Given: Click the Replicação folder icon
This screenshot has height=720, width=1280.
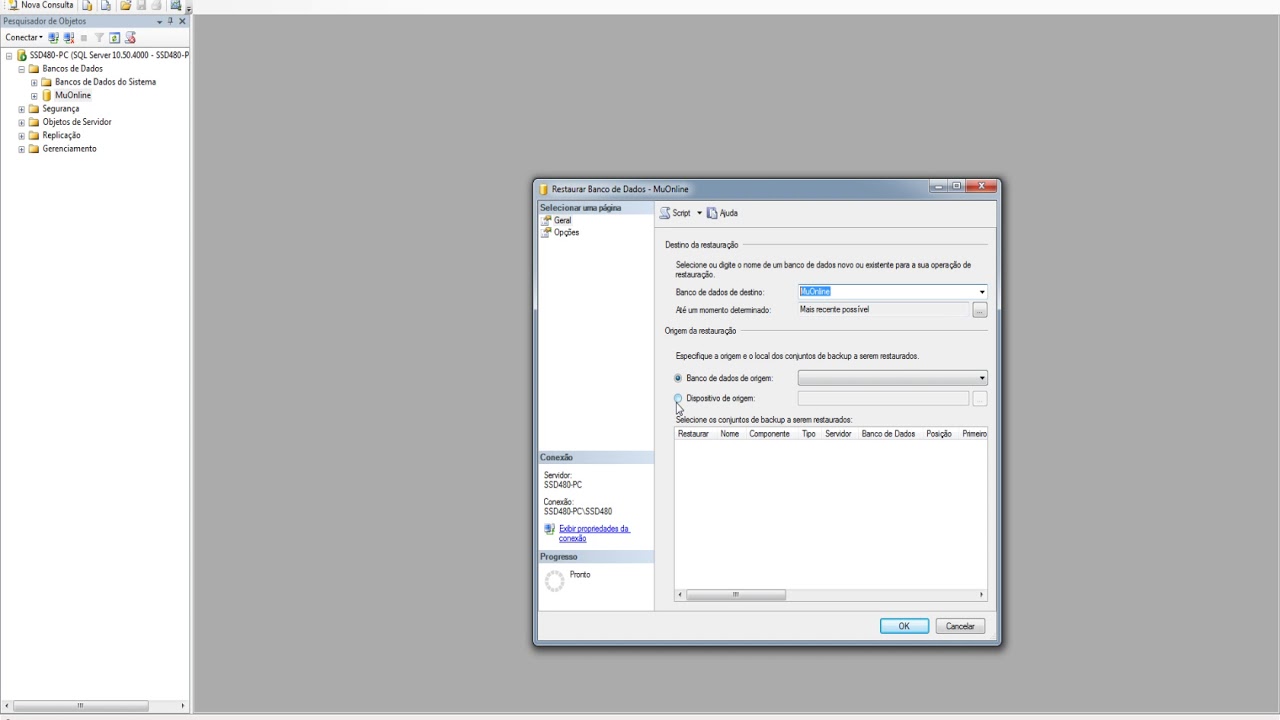Looking at the screenshot, I should tap(34, 135).
